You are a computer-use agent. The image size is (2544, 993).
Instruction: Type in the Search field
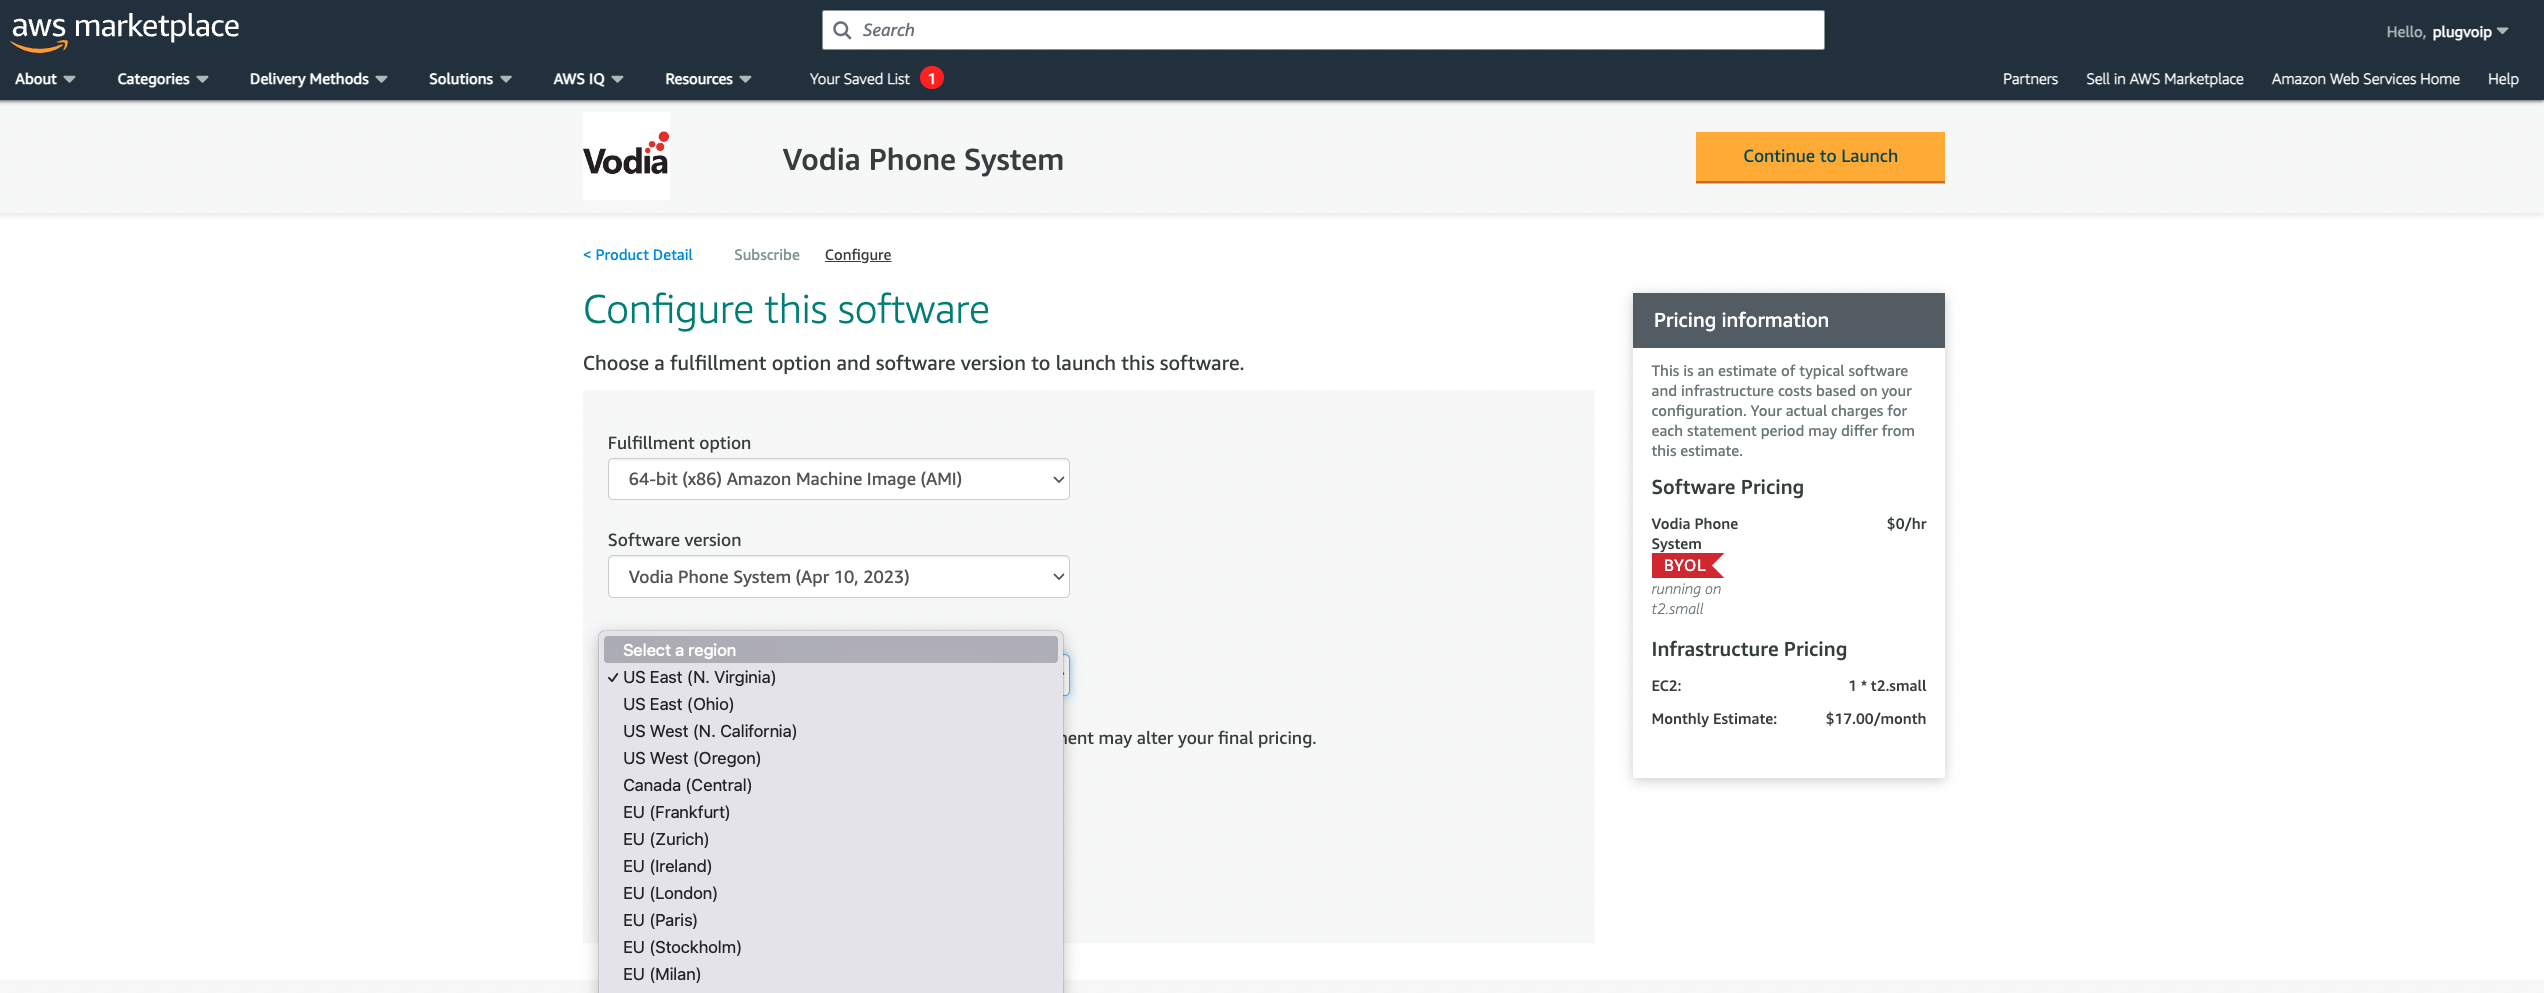[1323, 30]
